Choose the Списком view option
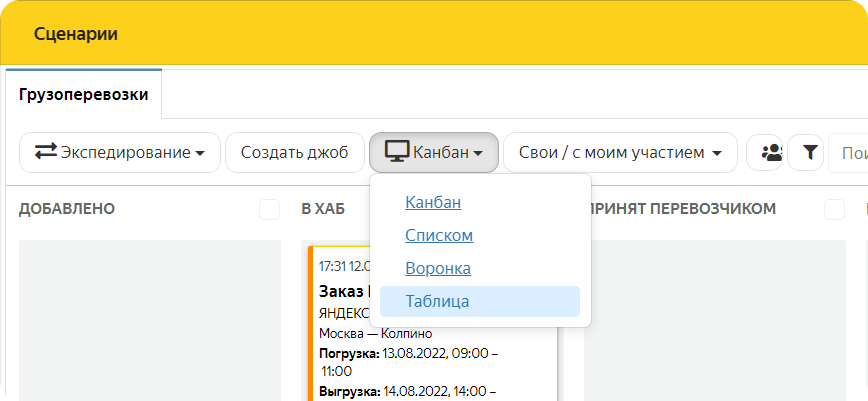The image size is (868, 401). click(439, 235)
